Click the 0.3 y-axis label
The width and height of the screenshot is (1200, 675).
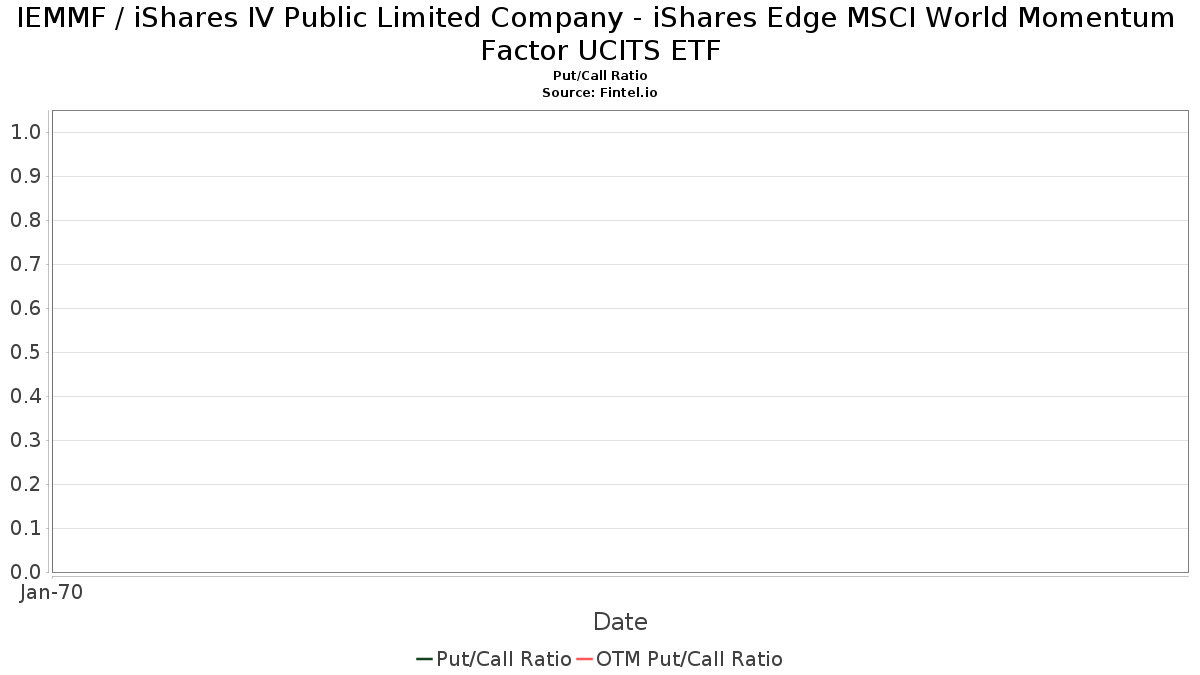pyautogui.click(x=25, y=440)
